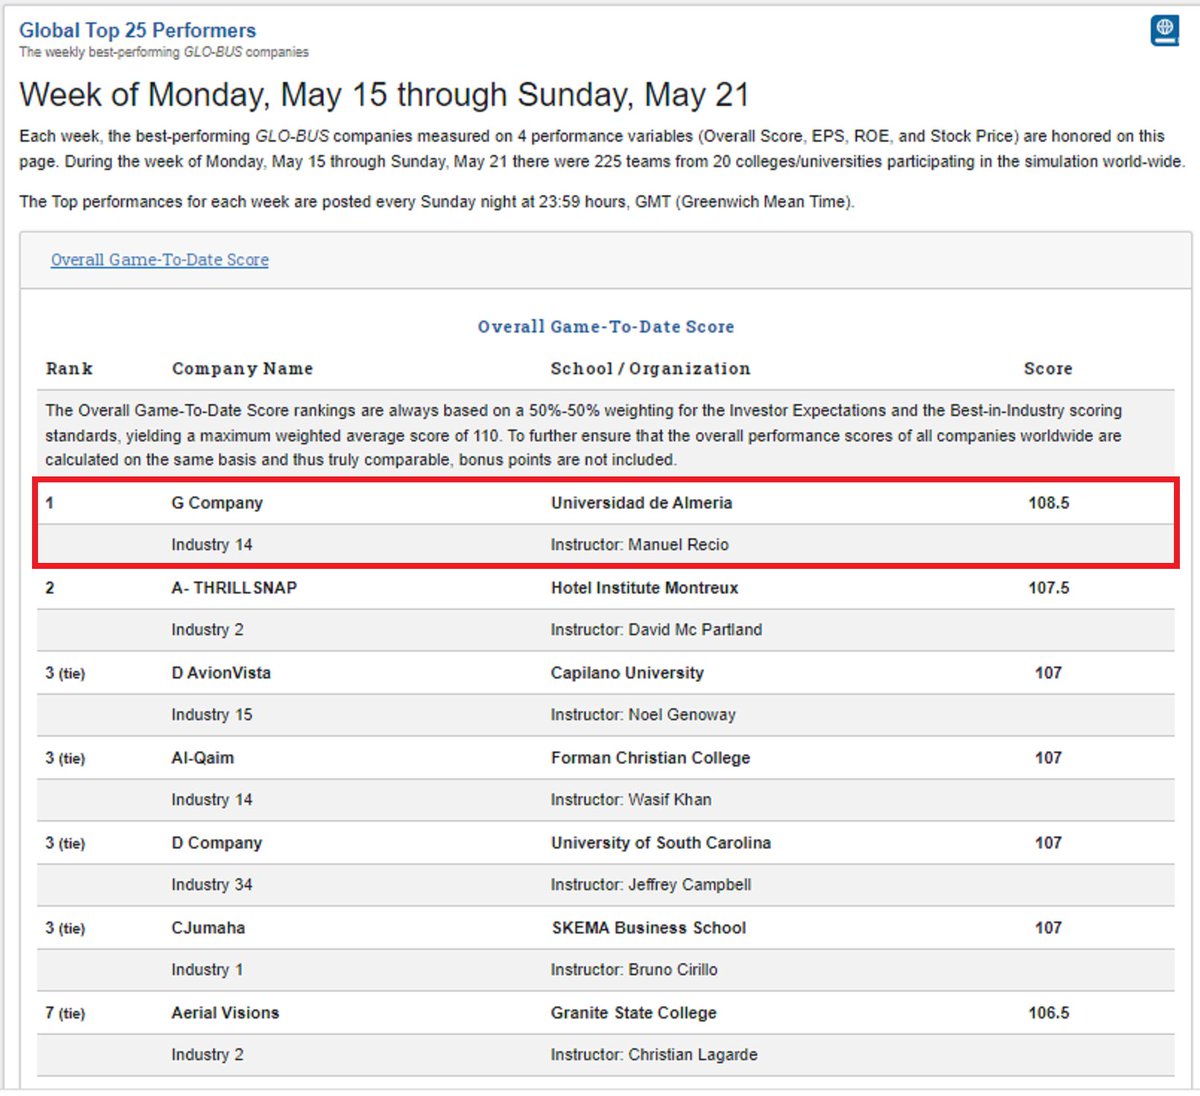The image size is (1200, 1096).
Task: Select the G Company name cell
Action: (x=217, y=503)
